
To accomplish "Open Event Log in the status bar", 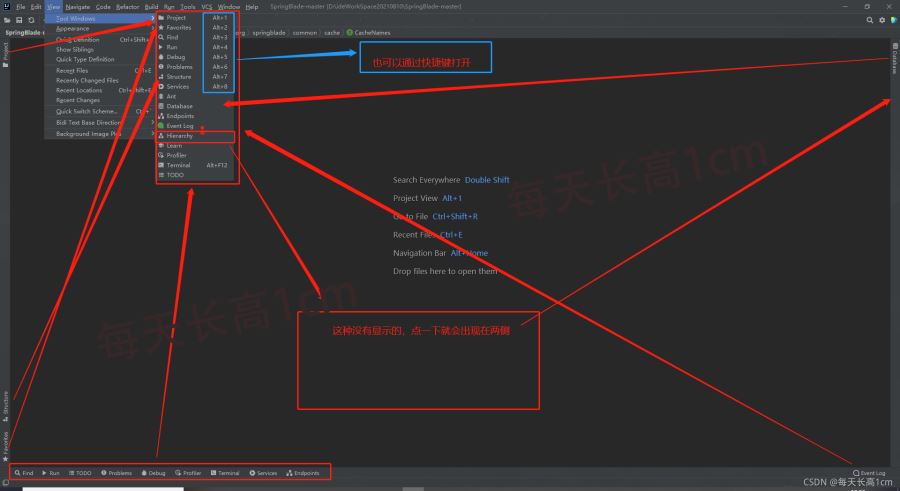I will [869, 473].
